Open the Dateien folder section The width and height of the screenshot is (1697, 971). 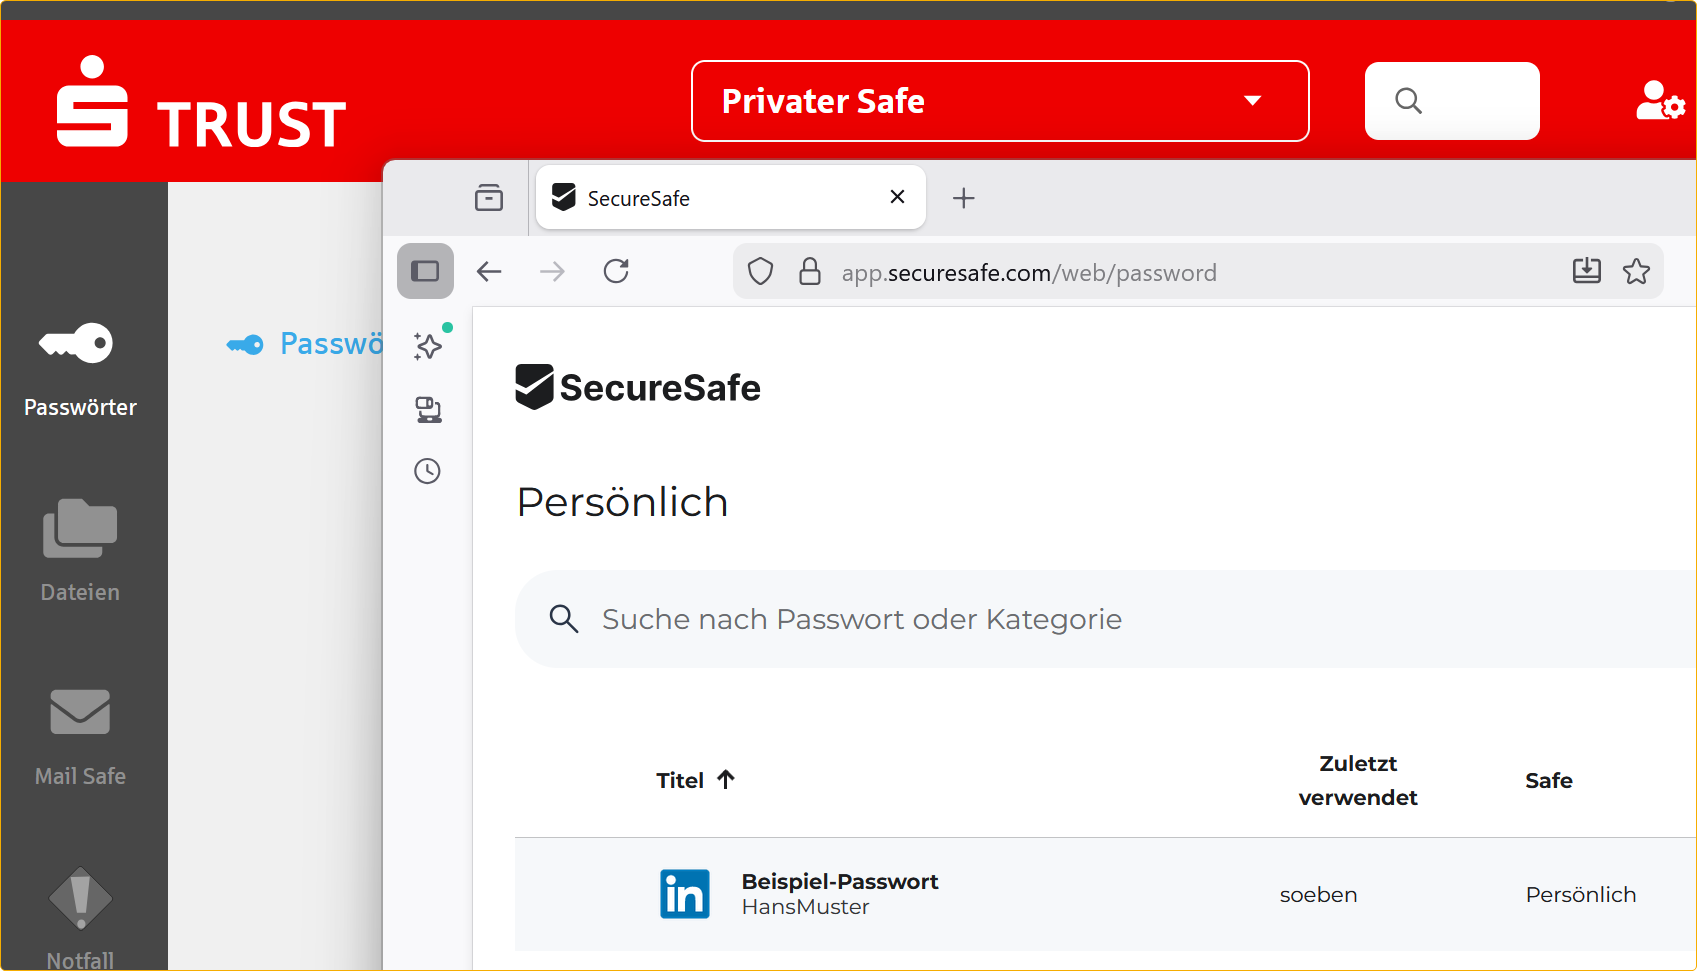coord(79,550)
